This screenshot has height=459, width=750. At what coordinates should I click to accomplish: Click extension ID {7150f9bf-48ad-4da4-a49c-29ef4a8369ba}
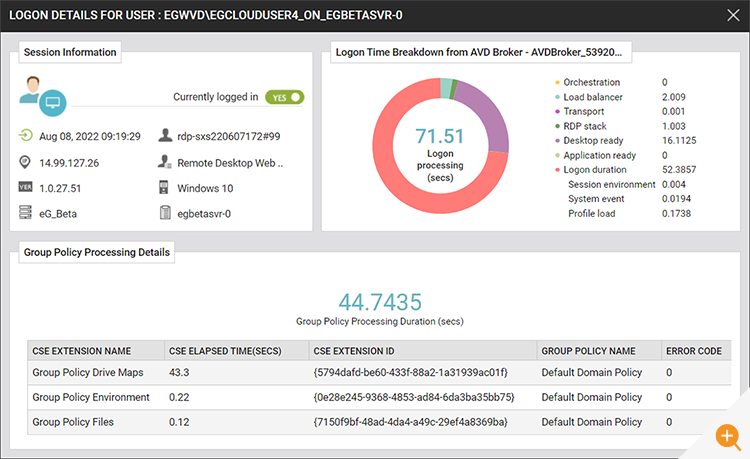(x=410, y=422)
